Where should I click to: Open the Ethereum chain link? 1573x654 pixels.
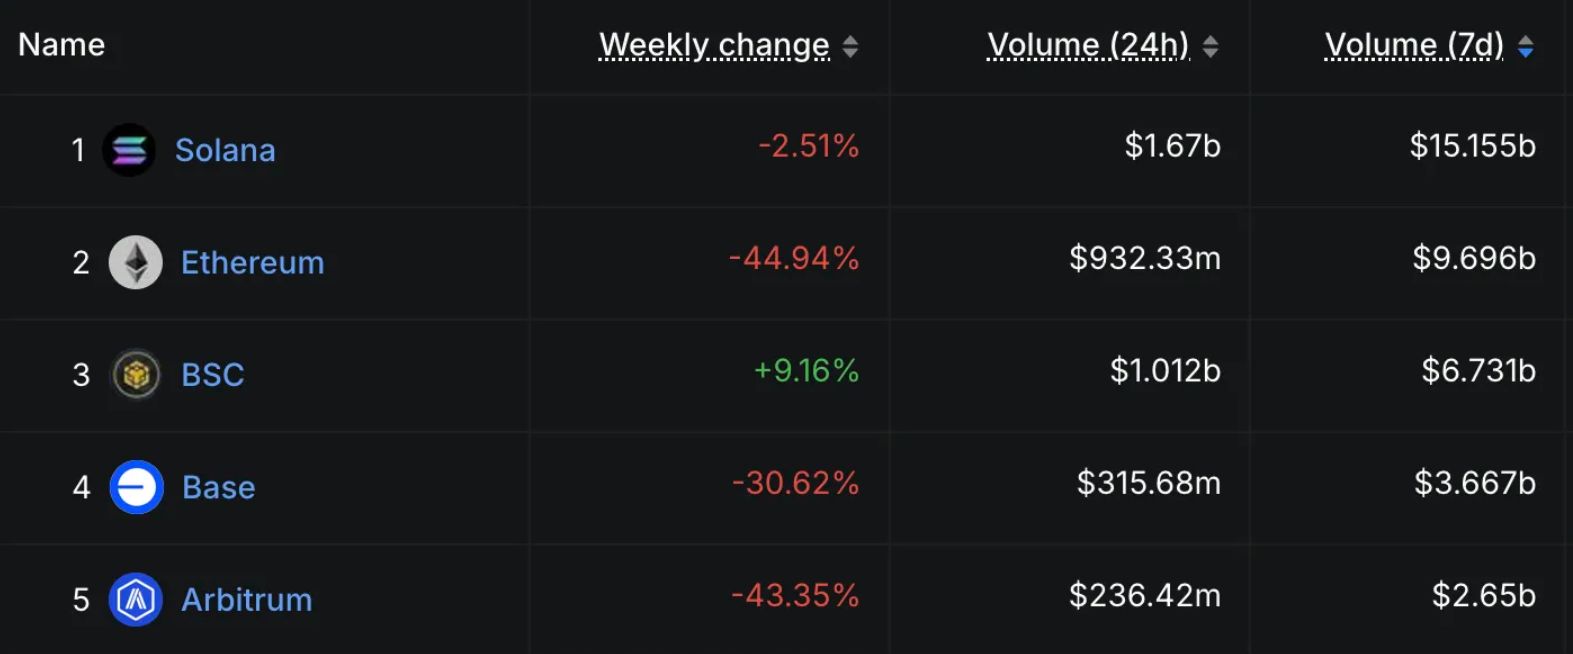252,262
